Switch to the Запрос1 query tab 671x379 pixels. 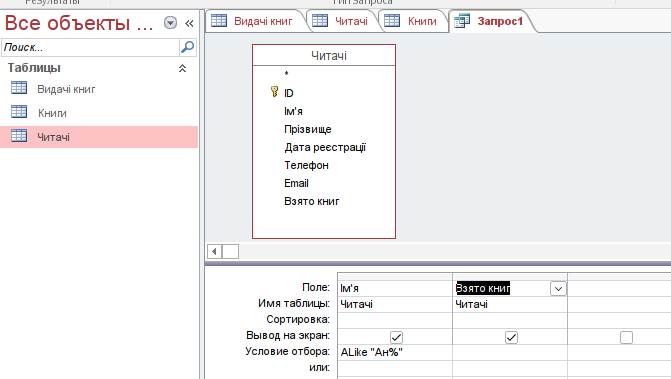tap(492, 21)
